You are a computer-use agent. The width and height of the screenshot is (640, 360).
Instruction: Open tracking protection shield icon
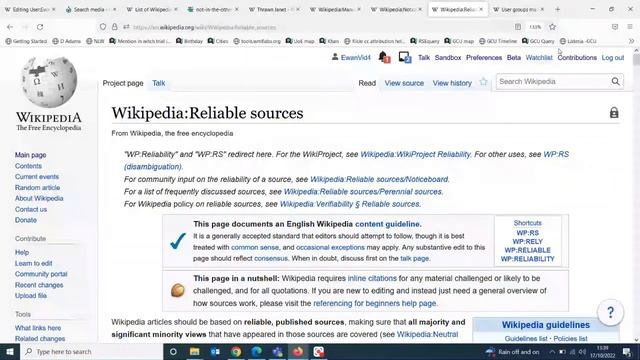(103, 27)
